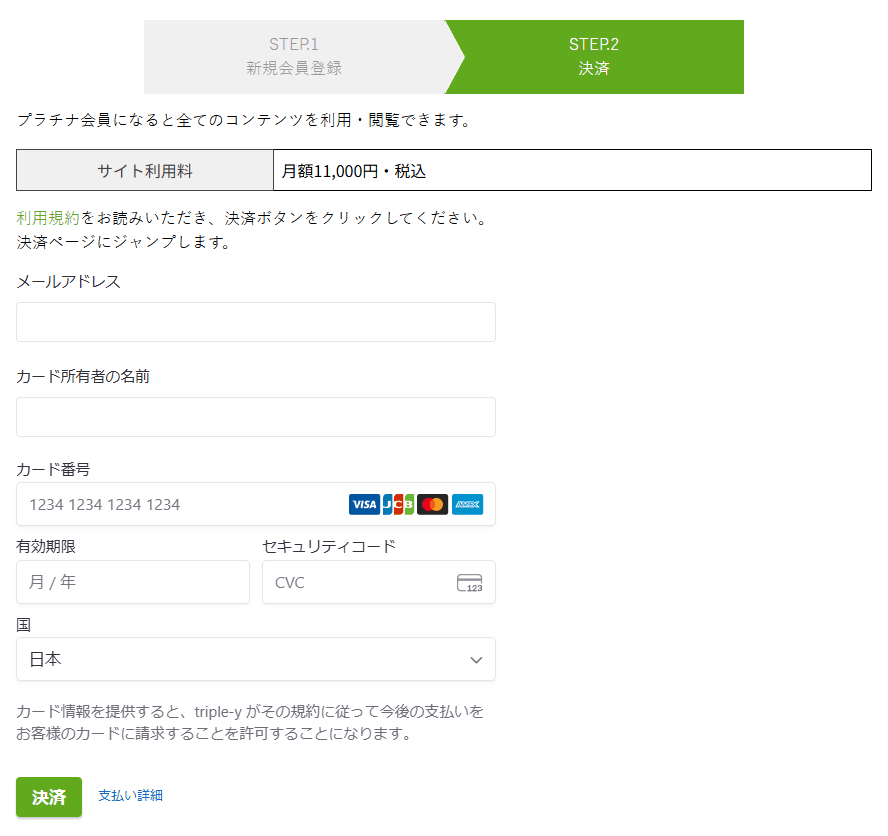
Task: Click the セキュリティコード label
Action: point(328,546)
